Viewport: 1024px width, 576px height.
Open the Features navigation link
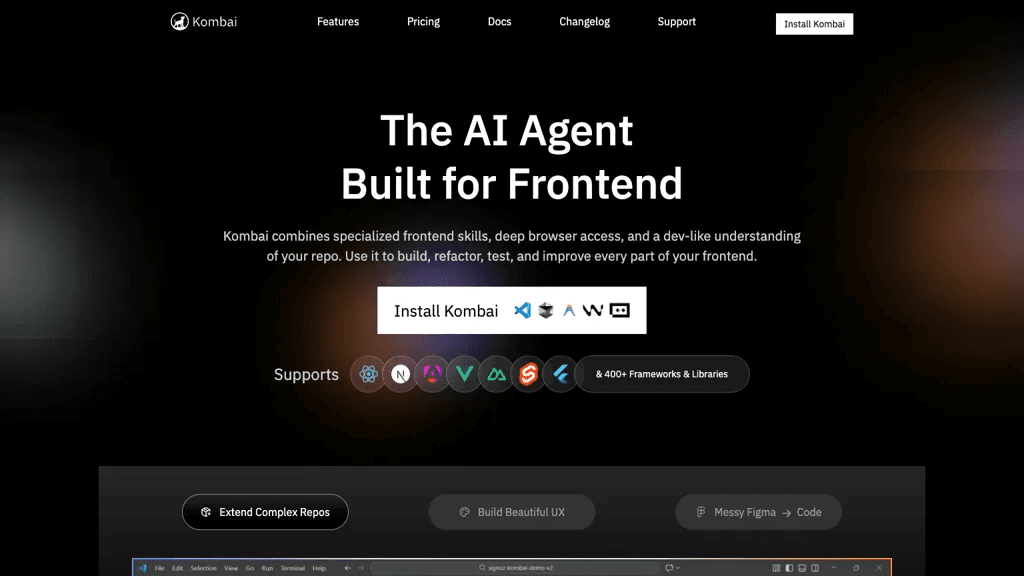[x=338, y=22]
